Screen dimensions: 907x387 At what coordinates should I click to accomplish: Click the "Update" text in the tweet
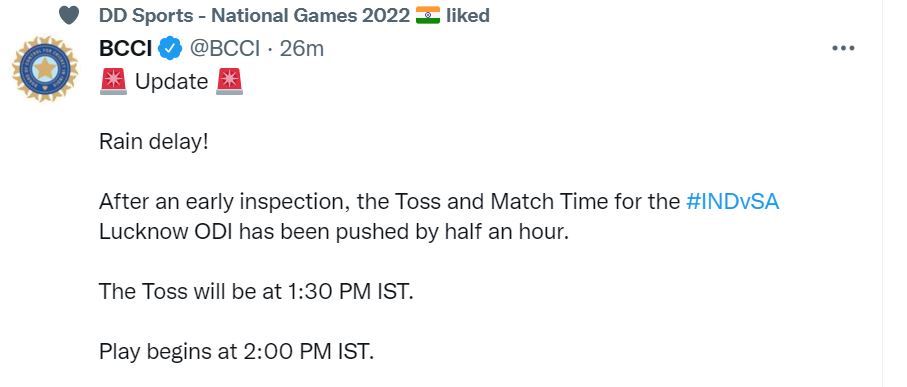[171, 82]
